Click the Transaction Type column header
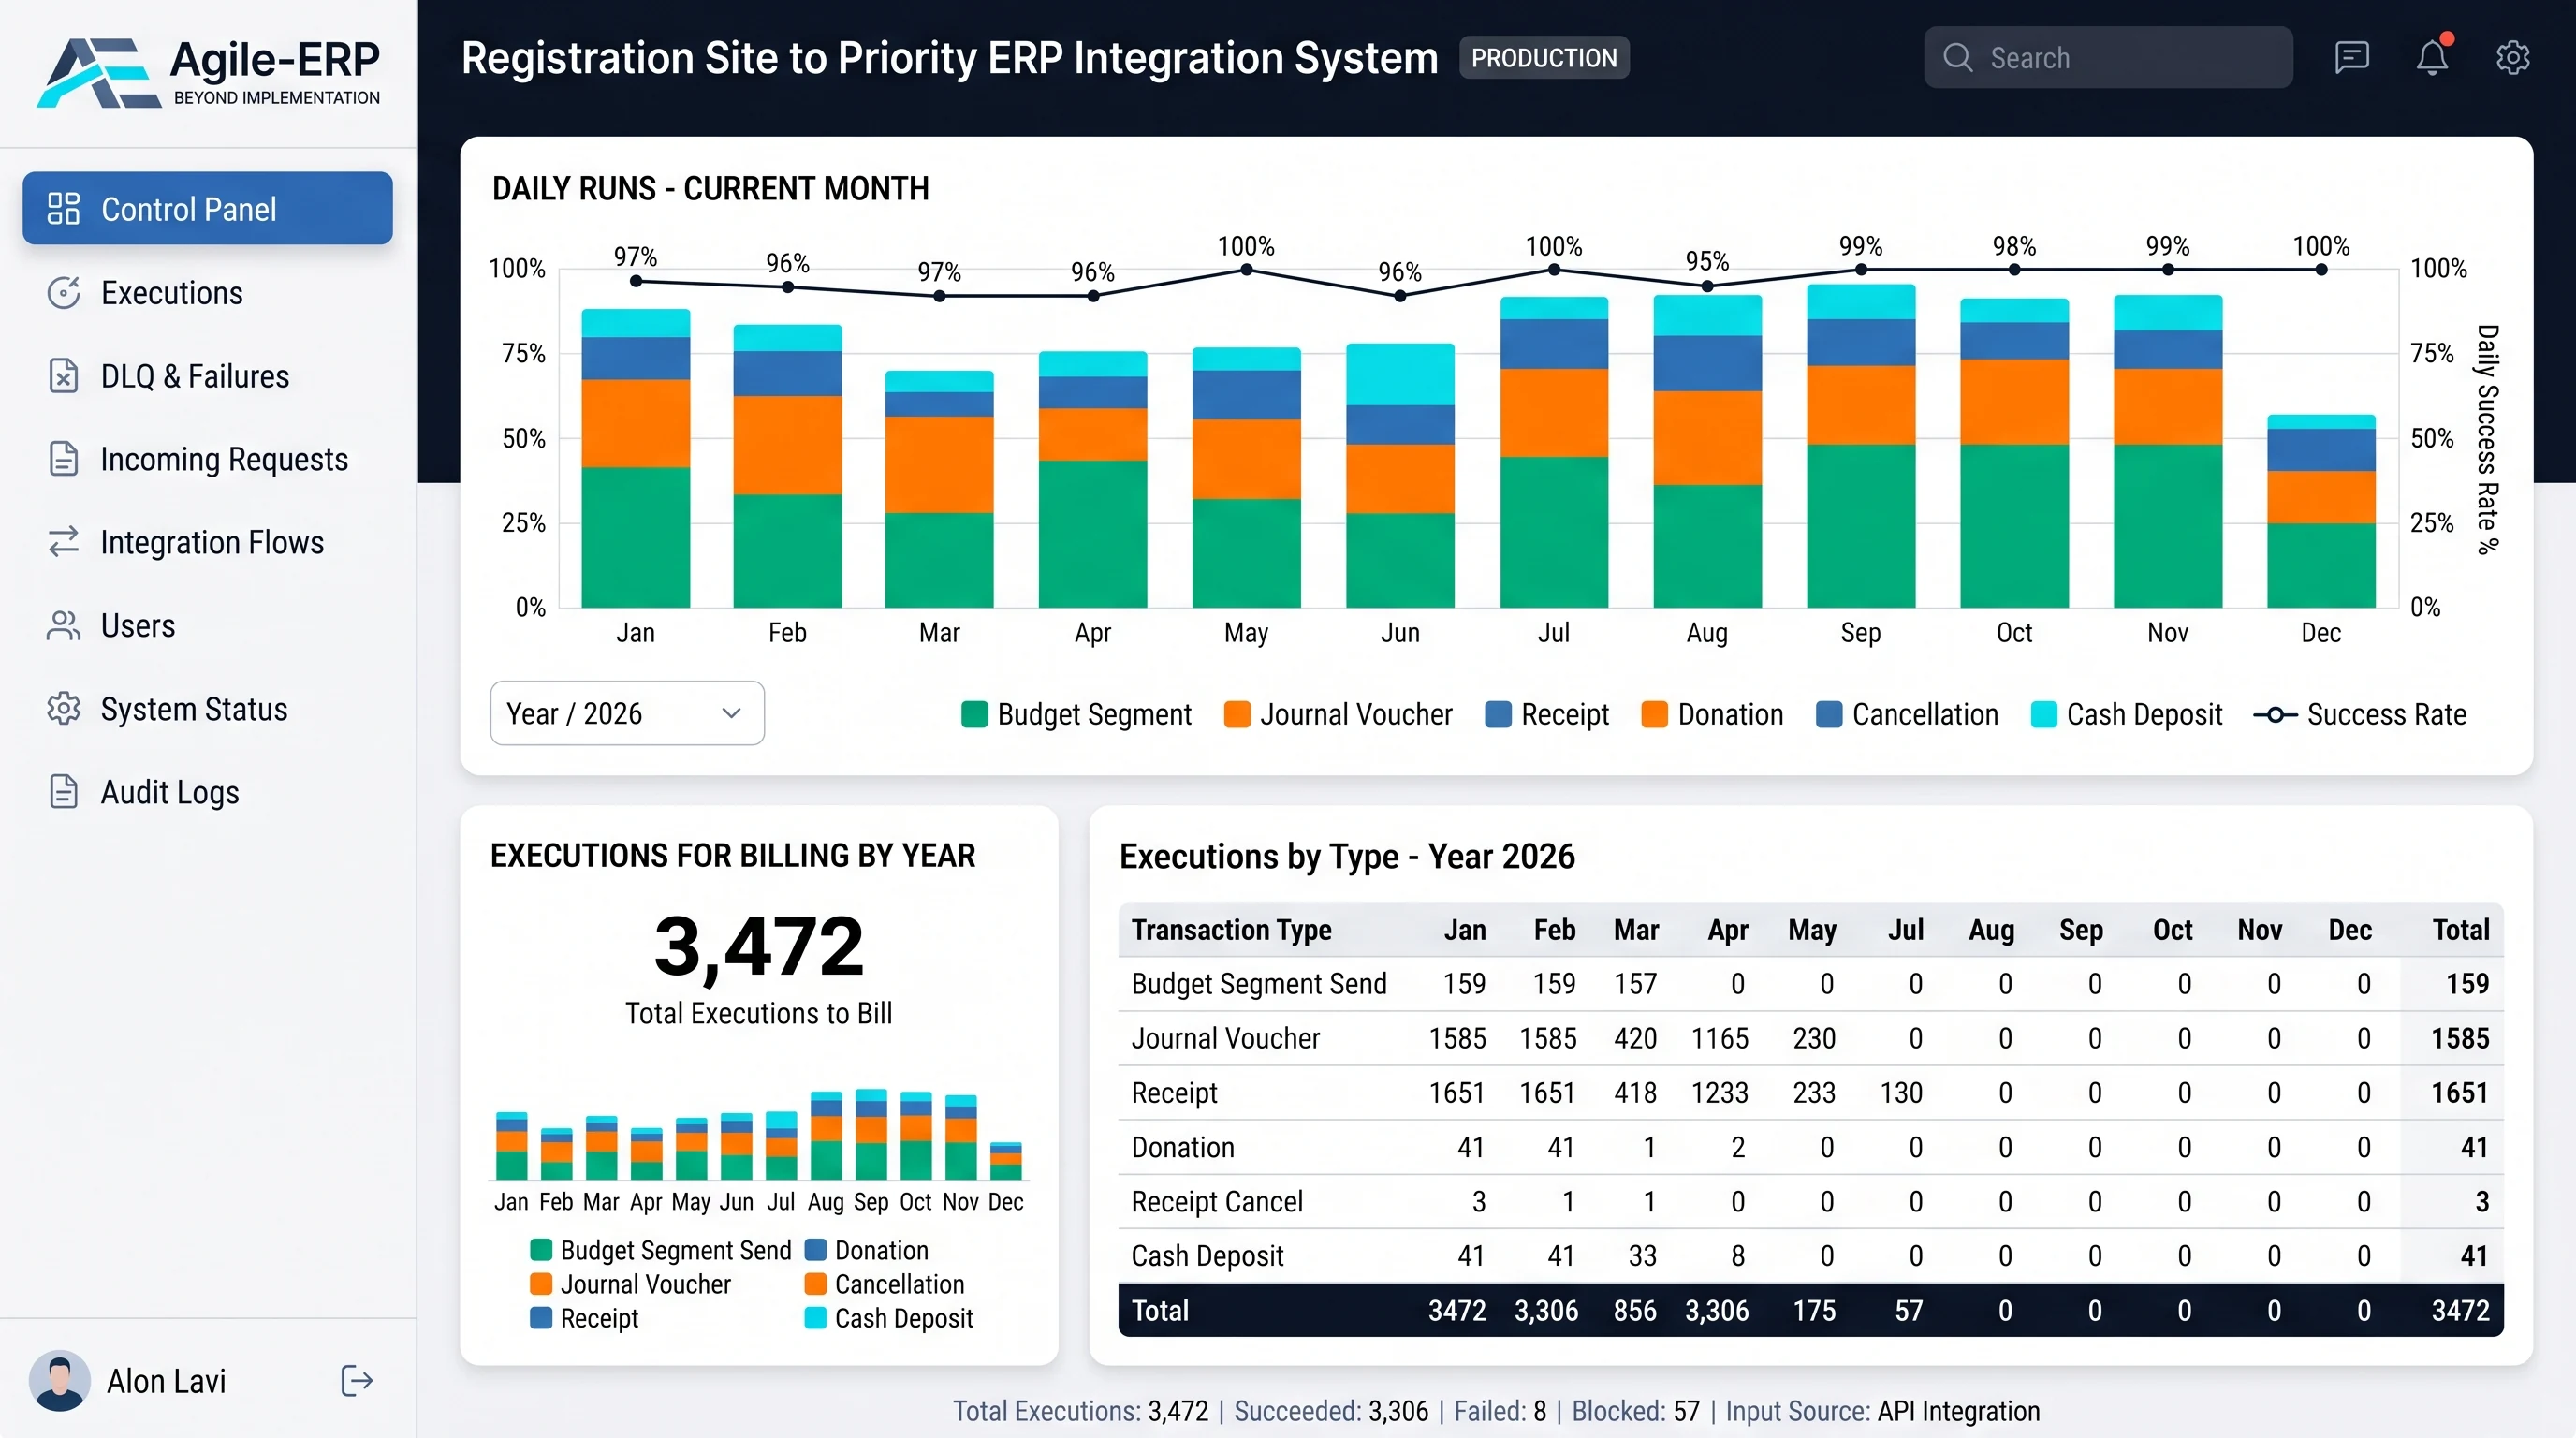 pyautogui.click(x=1231, y=930)
